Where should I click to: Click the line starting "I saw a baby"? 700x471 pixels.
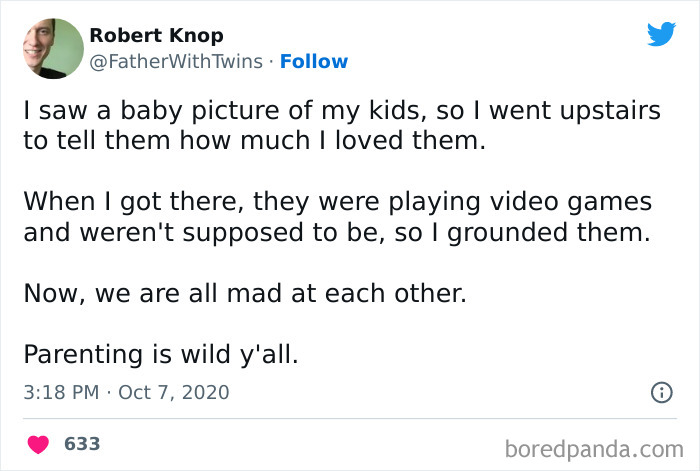point(341,112)
